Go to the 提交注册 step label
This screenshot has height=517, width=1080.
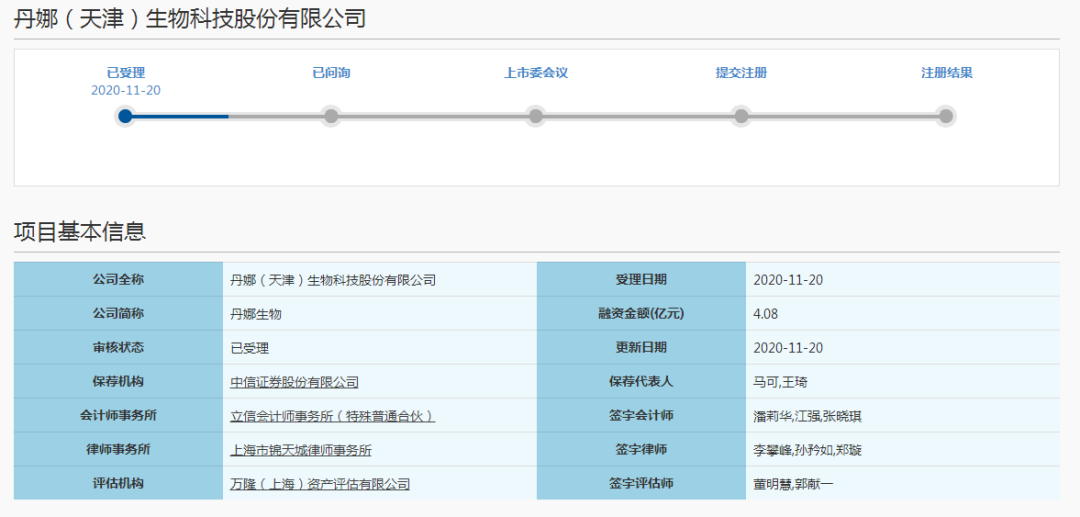(741, 73)
